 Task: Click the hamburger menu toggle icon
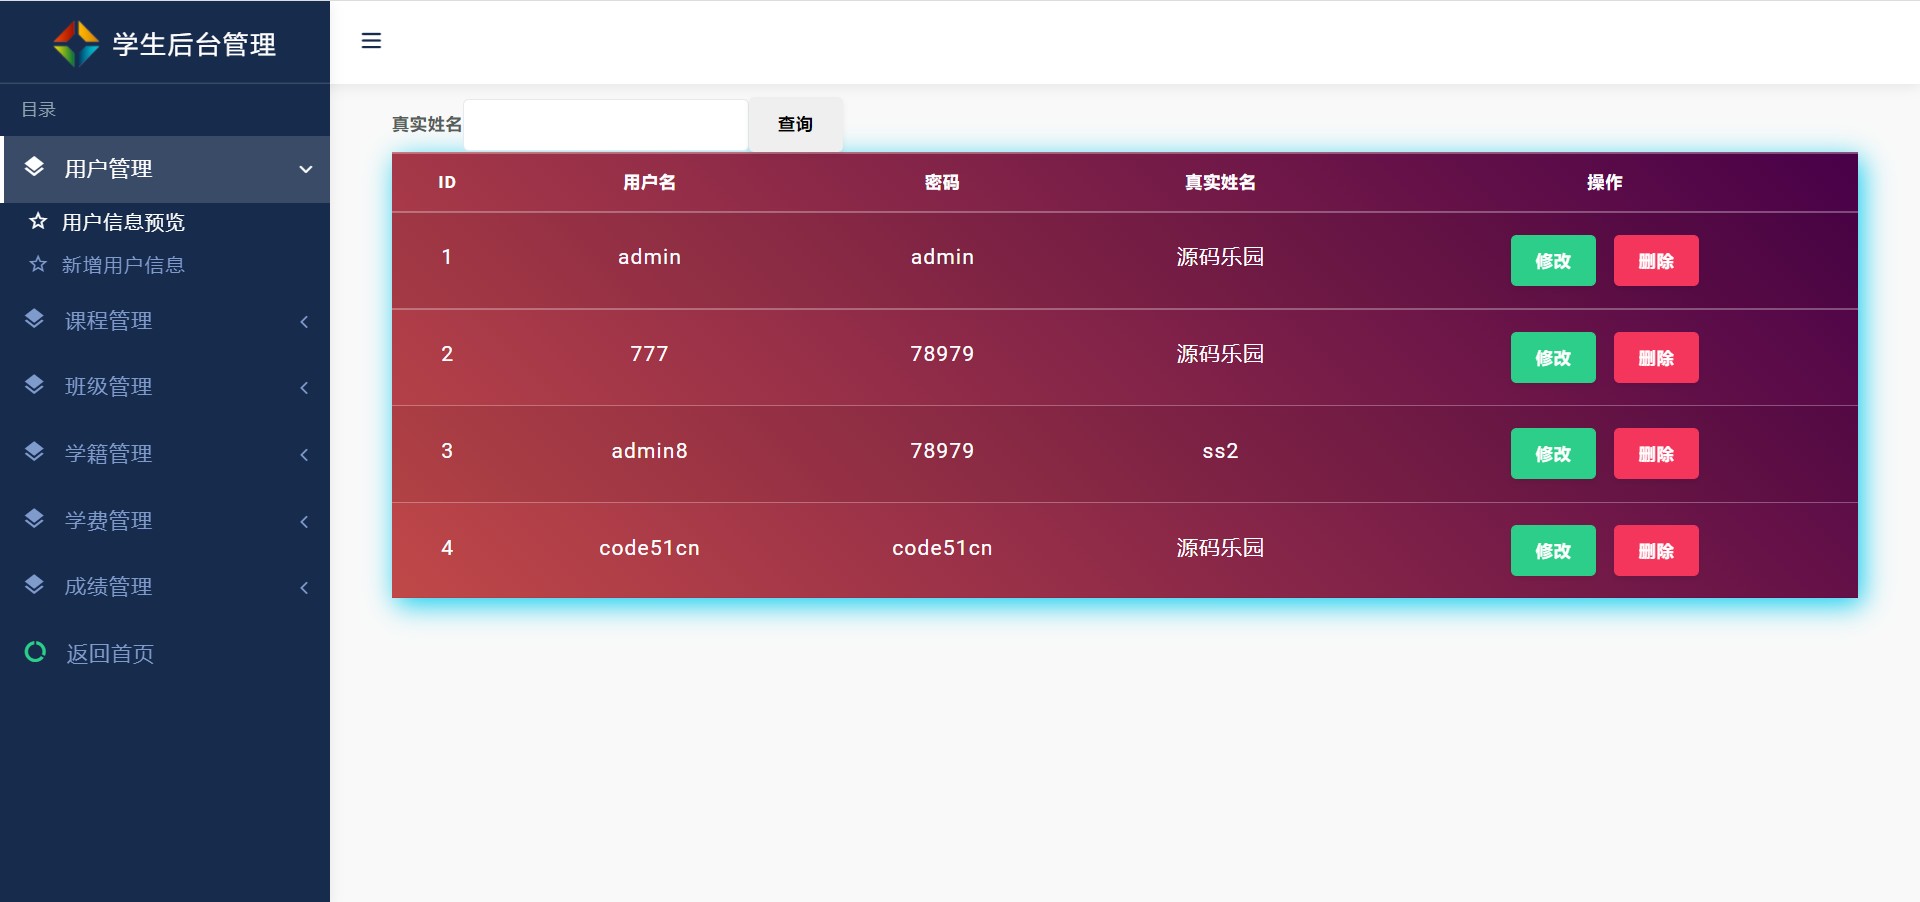371,41
